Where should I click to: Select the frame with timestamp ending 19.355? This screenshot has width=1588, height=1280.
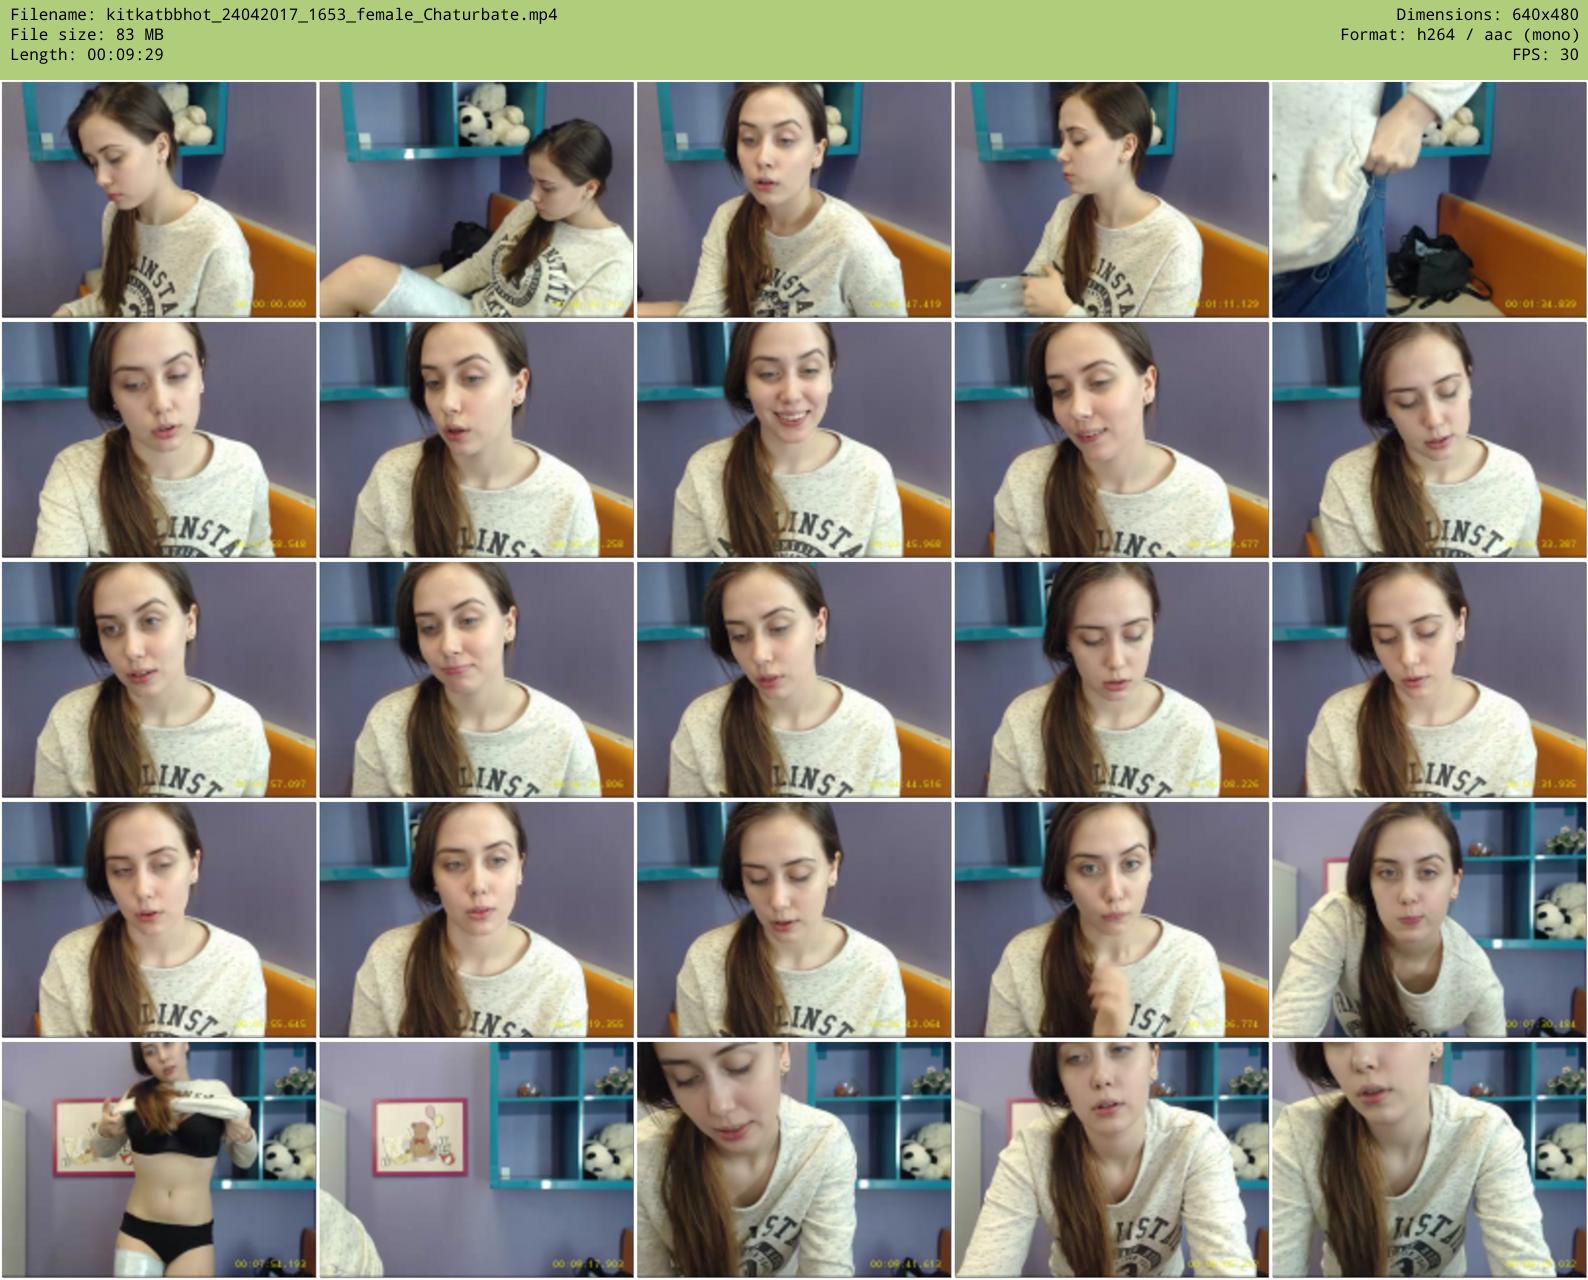476,920
